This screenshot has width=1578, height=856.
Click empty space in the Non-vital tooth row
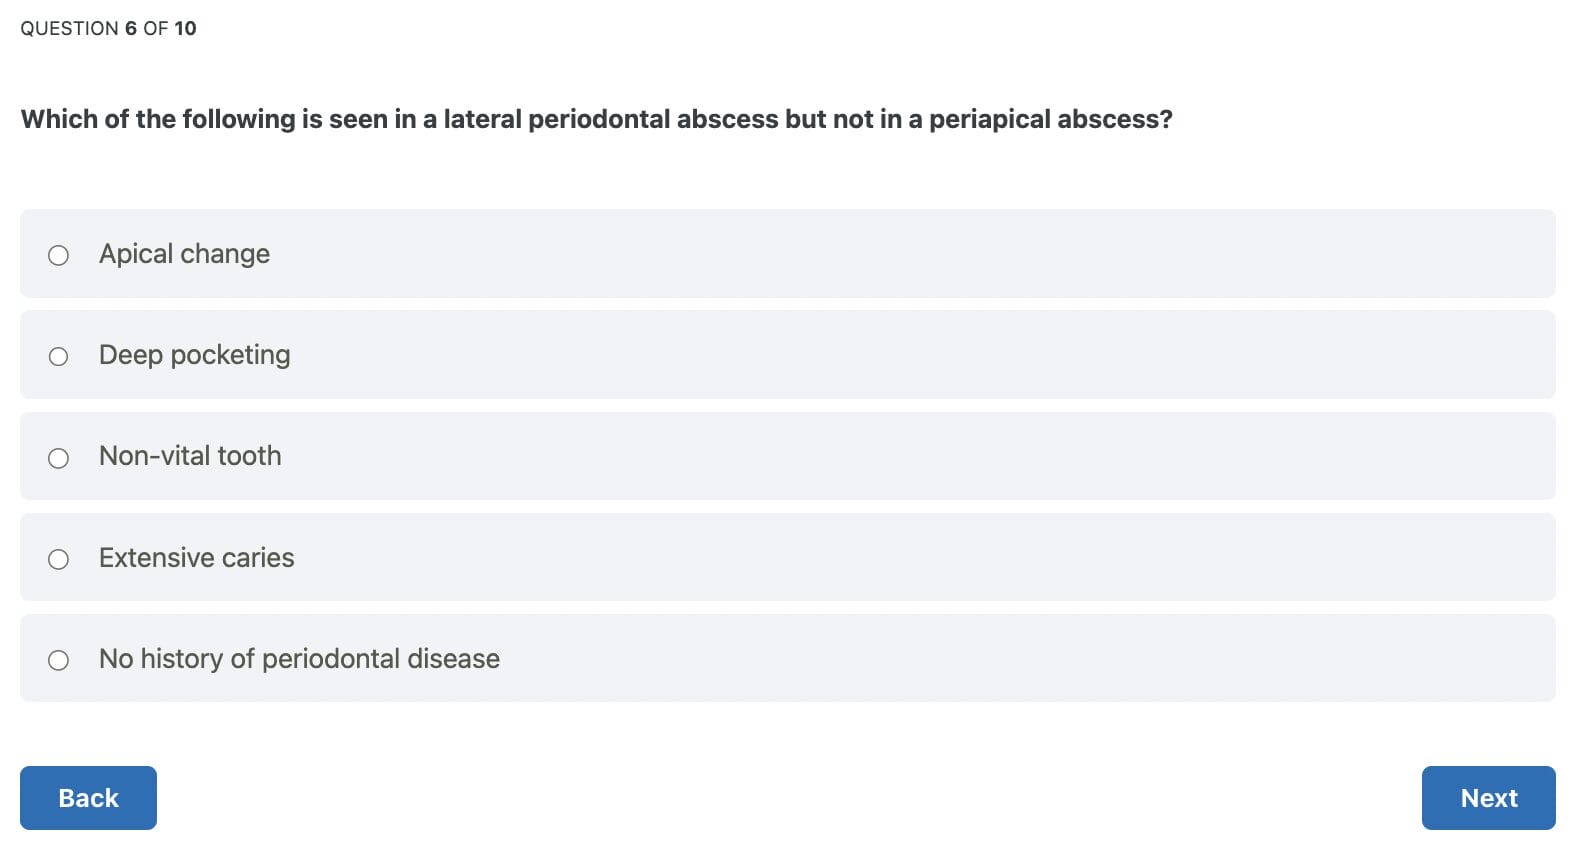[900, 456]
